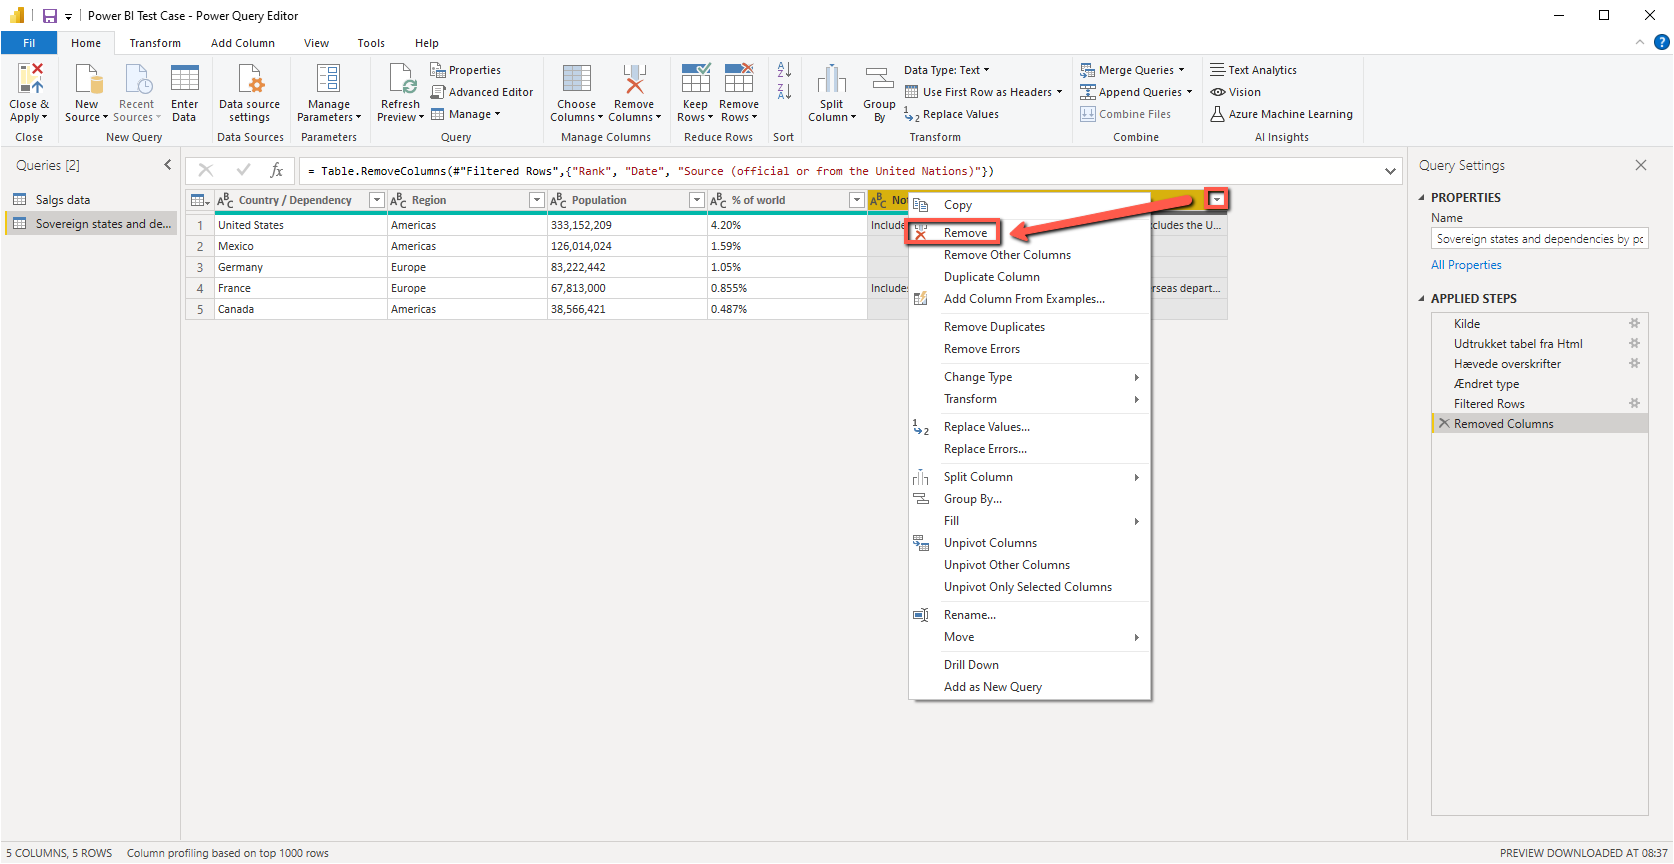The image size is (1674, 864).
Task: Open Recent Sources icon
Action: [x=137, y=78]
